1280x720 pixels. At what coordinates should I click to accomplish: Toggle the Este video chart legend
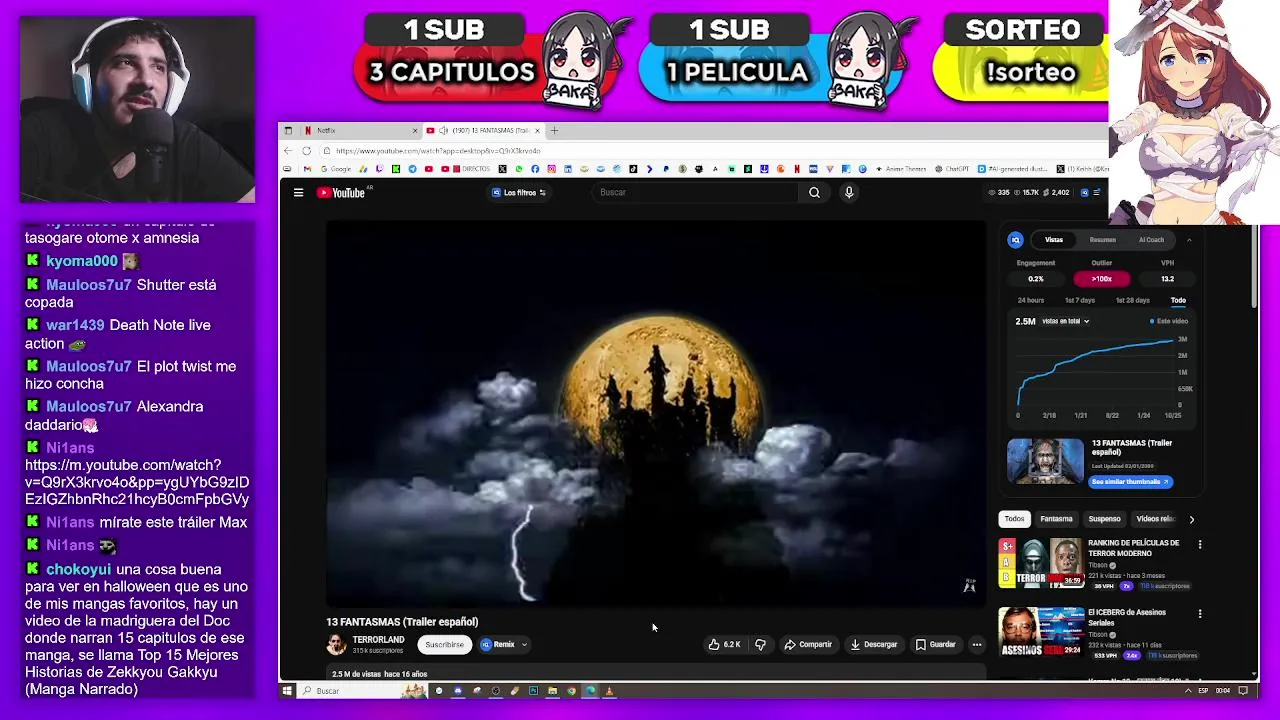click(1169, 322)
